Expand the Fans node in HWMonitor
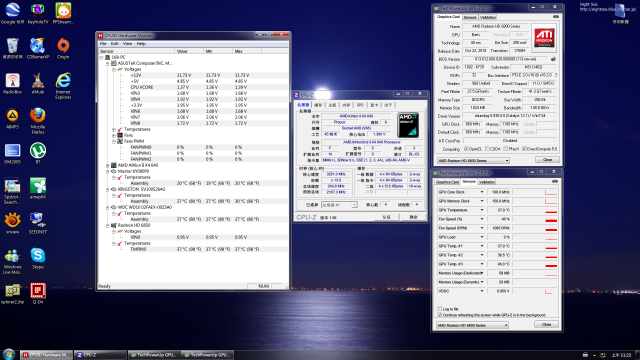Image resolution: width=640 pixels, height=360 pixels. pyautogui.click(x=114, y=135)
